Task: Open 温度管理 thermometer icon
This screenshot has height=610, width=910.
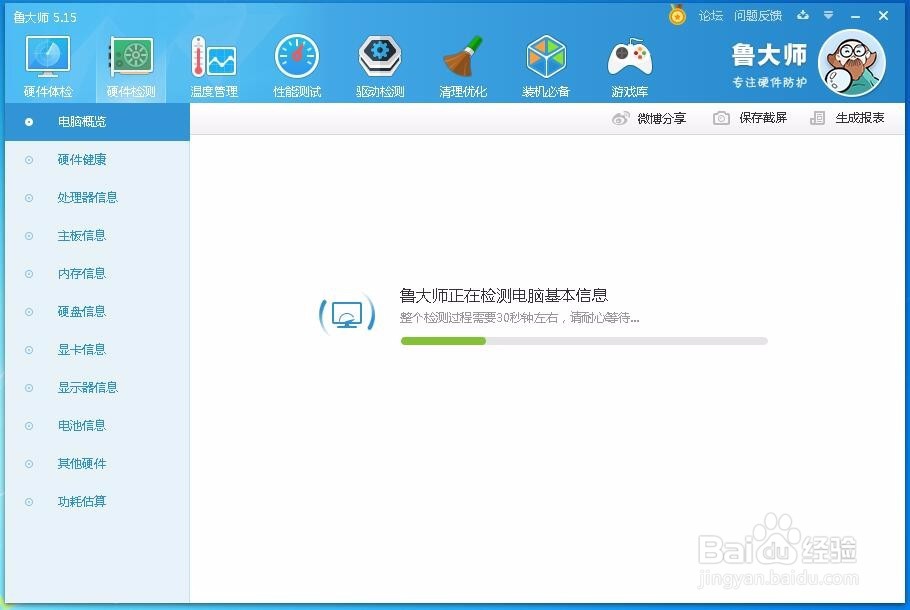Action: (x=214, y=56)
